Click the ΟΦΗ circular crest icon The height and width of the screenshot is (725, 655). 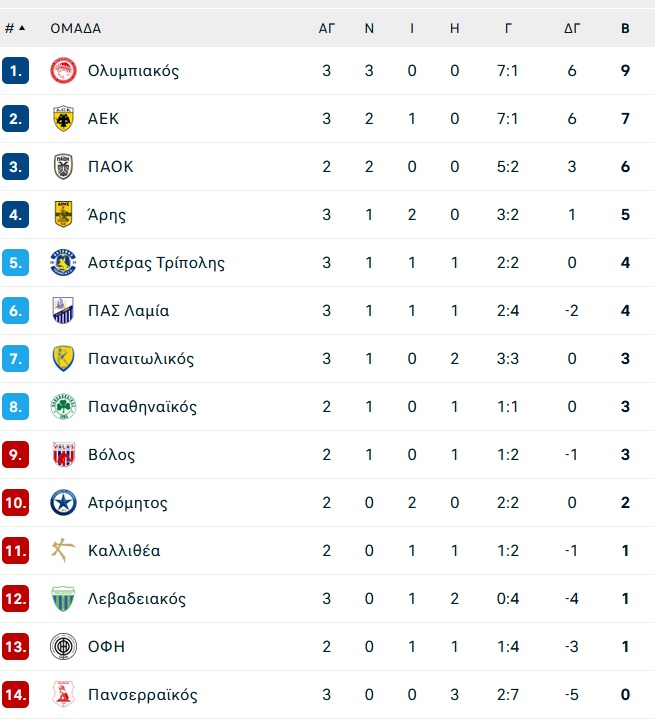coord(63,647)
